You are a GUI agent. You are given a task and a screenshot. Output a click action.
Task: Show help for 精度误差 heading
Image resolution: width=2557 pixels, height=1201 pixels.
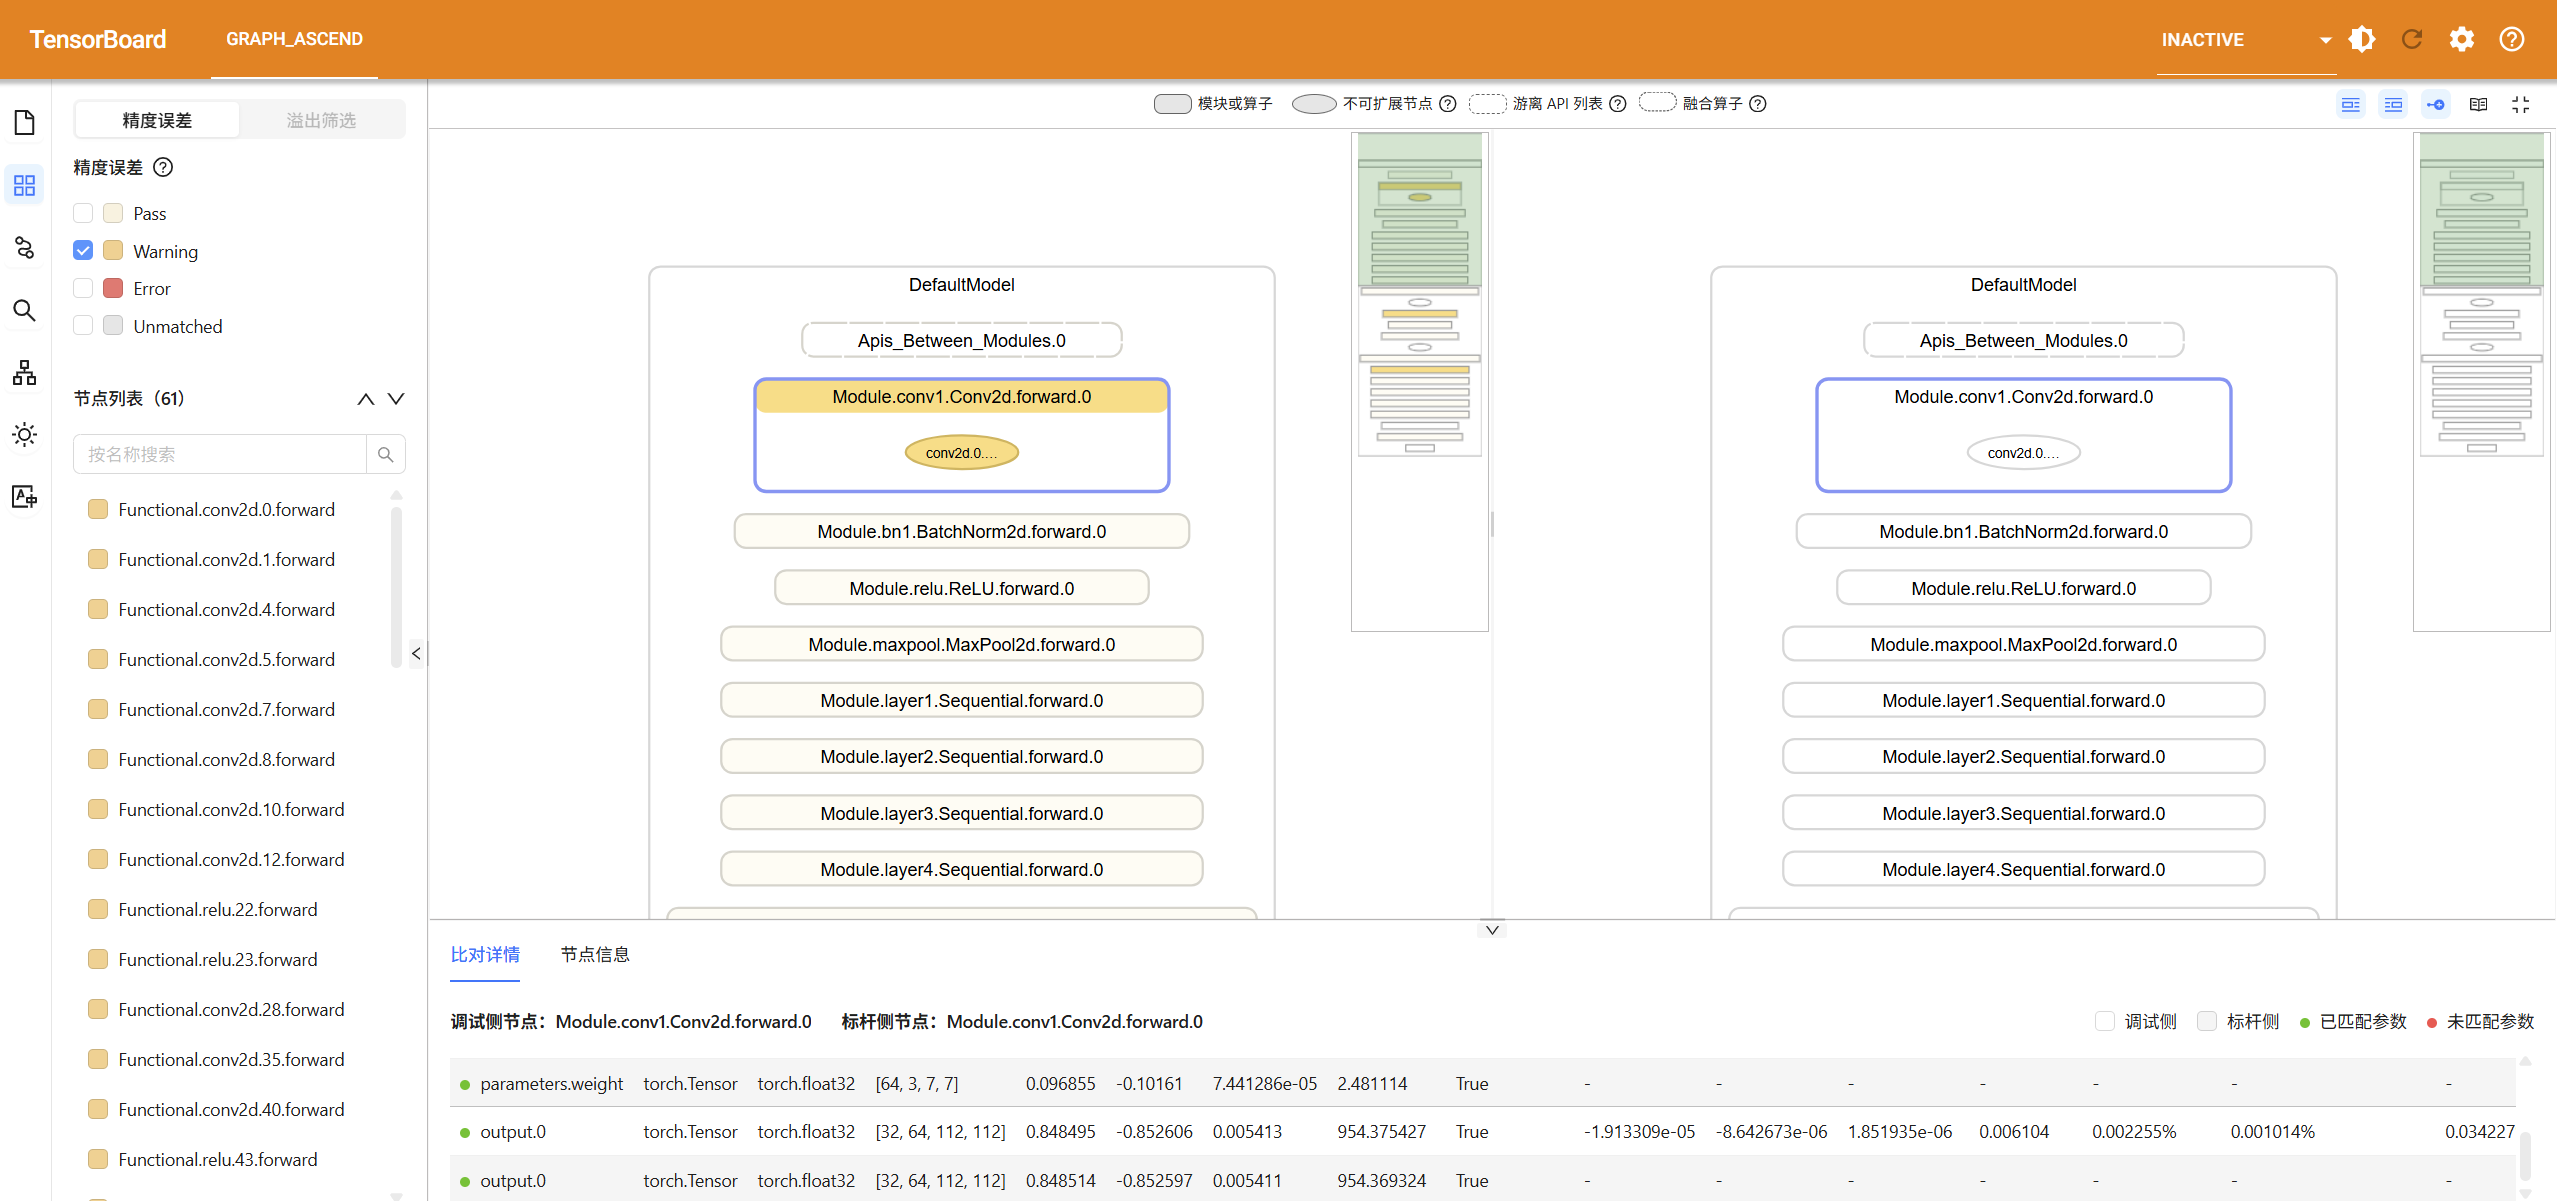(x=163, y=167)
